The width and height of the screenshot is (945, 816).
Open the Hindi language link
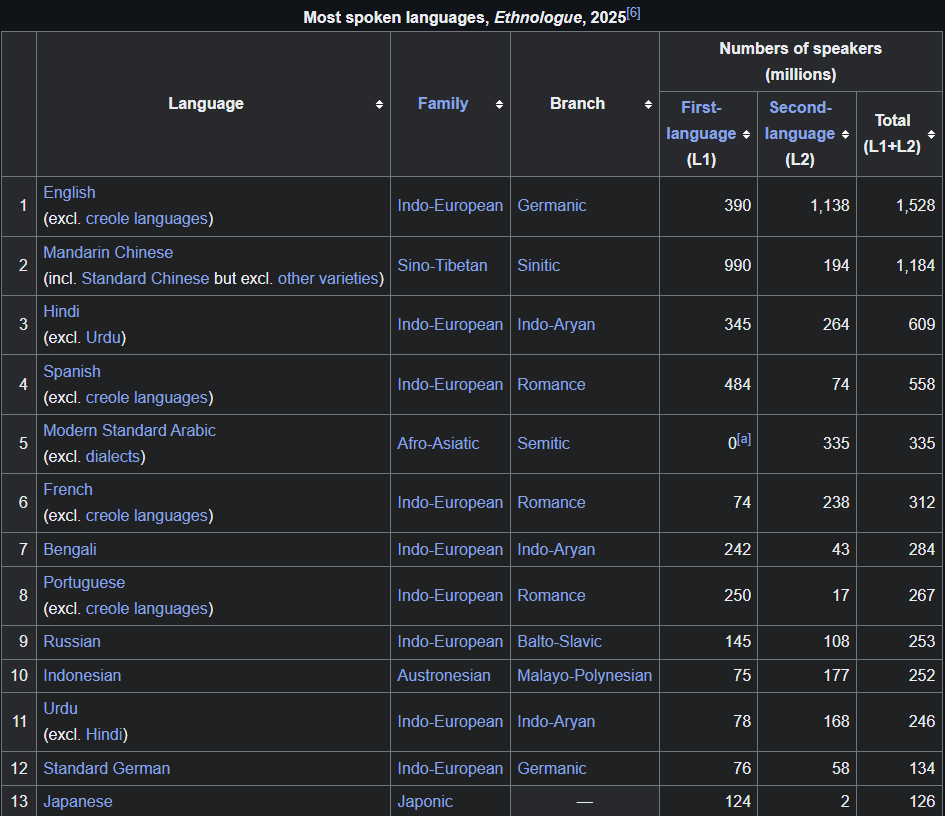61,311
